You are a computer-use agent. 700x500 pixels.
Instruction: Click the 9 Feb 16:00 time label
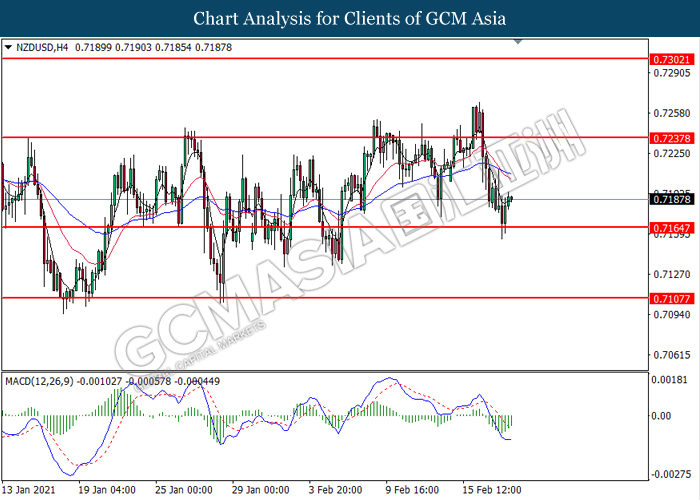click(412, 490)
